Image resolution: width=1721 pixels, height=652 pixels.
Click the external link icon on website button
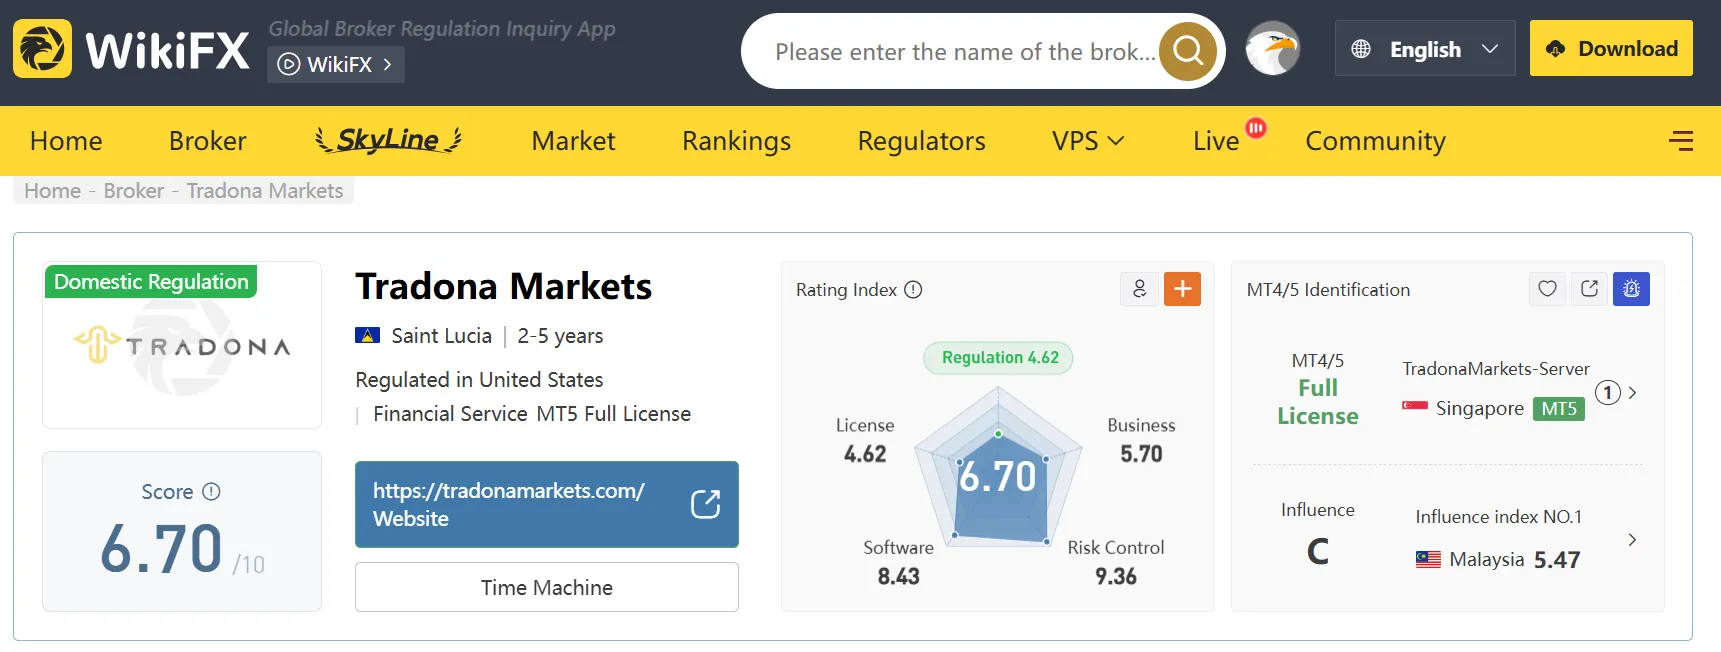[x=705, y=504]
